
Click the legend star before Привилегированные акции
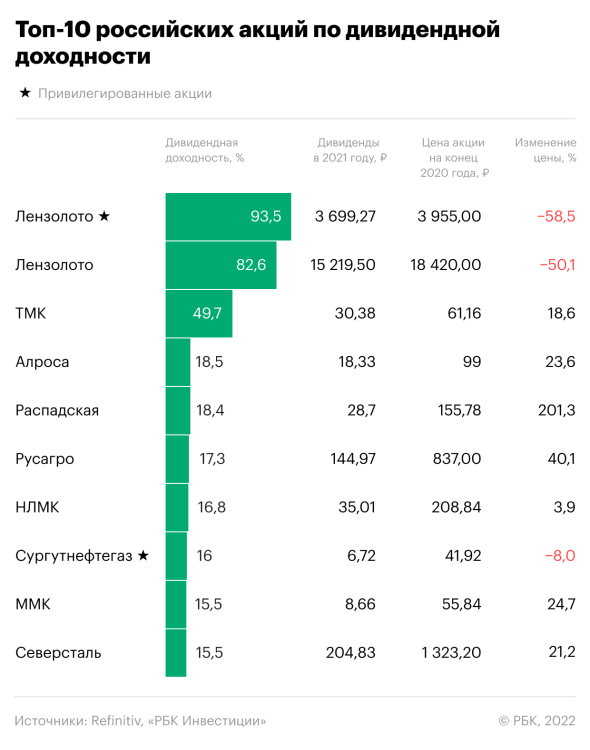pyautogui.click(x=25, y=93)
